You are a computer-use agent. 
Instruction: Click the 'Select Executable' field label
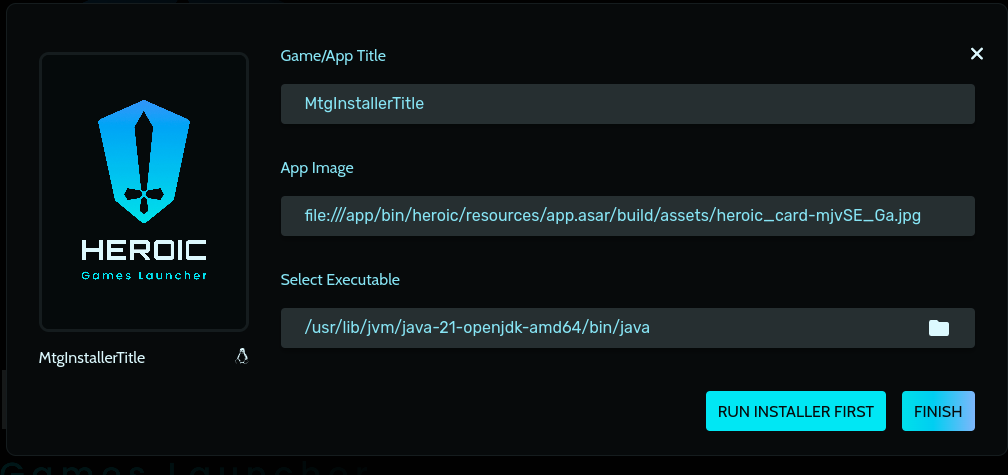[340, 280]
